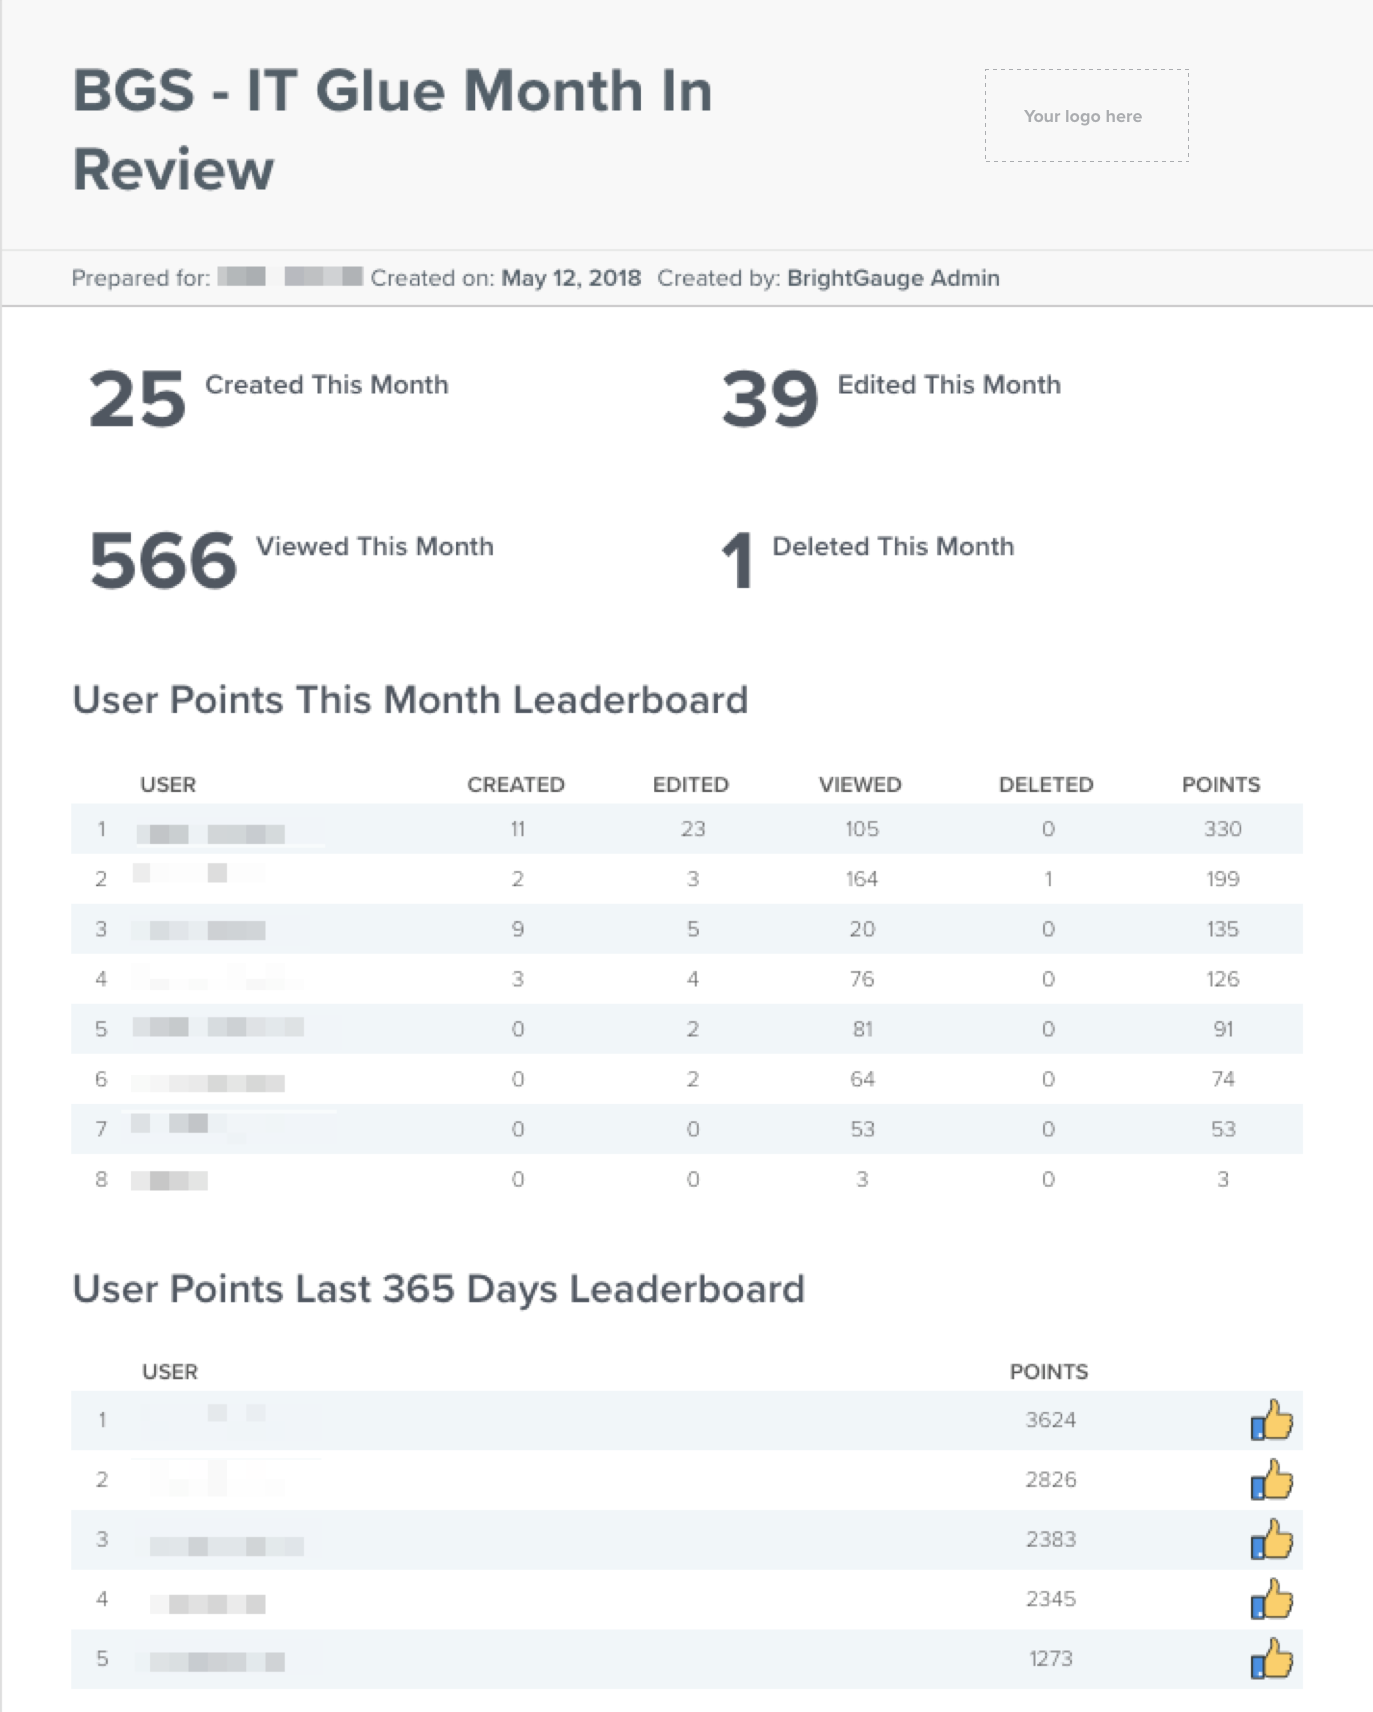Click the 2345 points value
The height and width of the screenshot is (1712, 1373).
(1051, 1599)
